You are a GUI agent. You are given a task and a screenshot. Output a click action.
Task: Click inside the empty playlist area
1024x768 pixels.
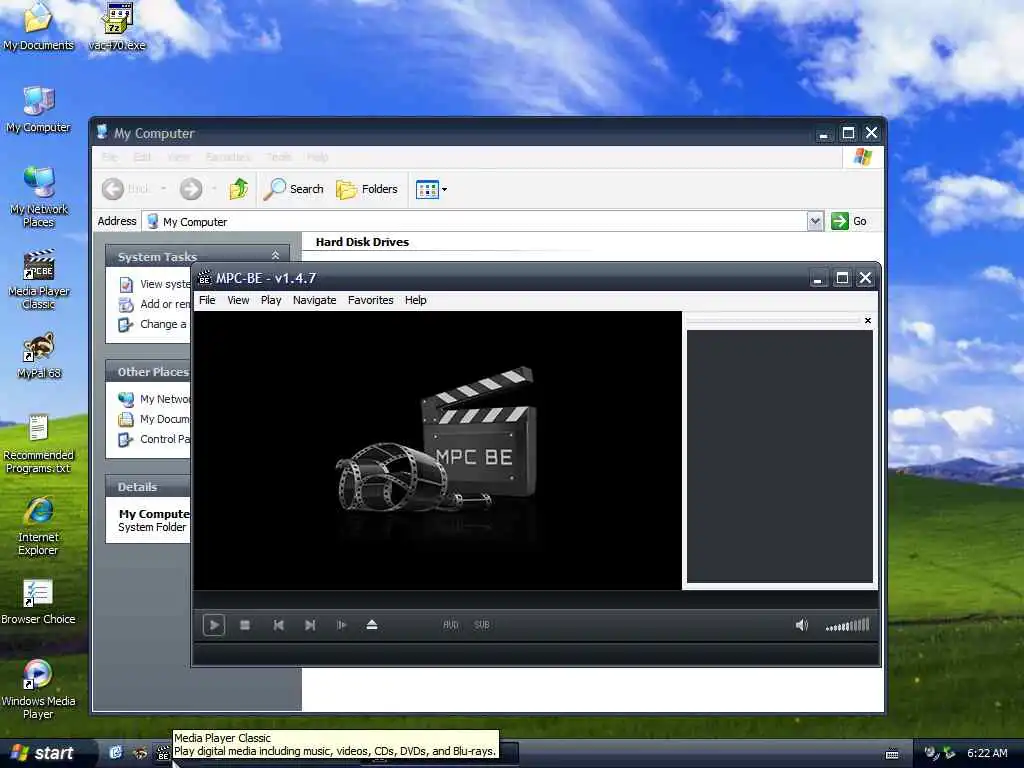tap(780, 456)
